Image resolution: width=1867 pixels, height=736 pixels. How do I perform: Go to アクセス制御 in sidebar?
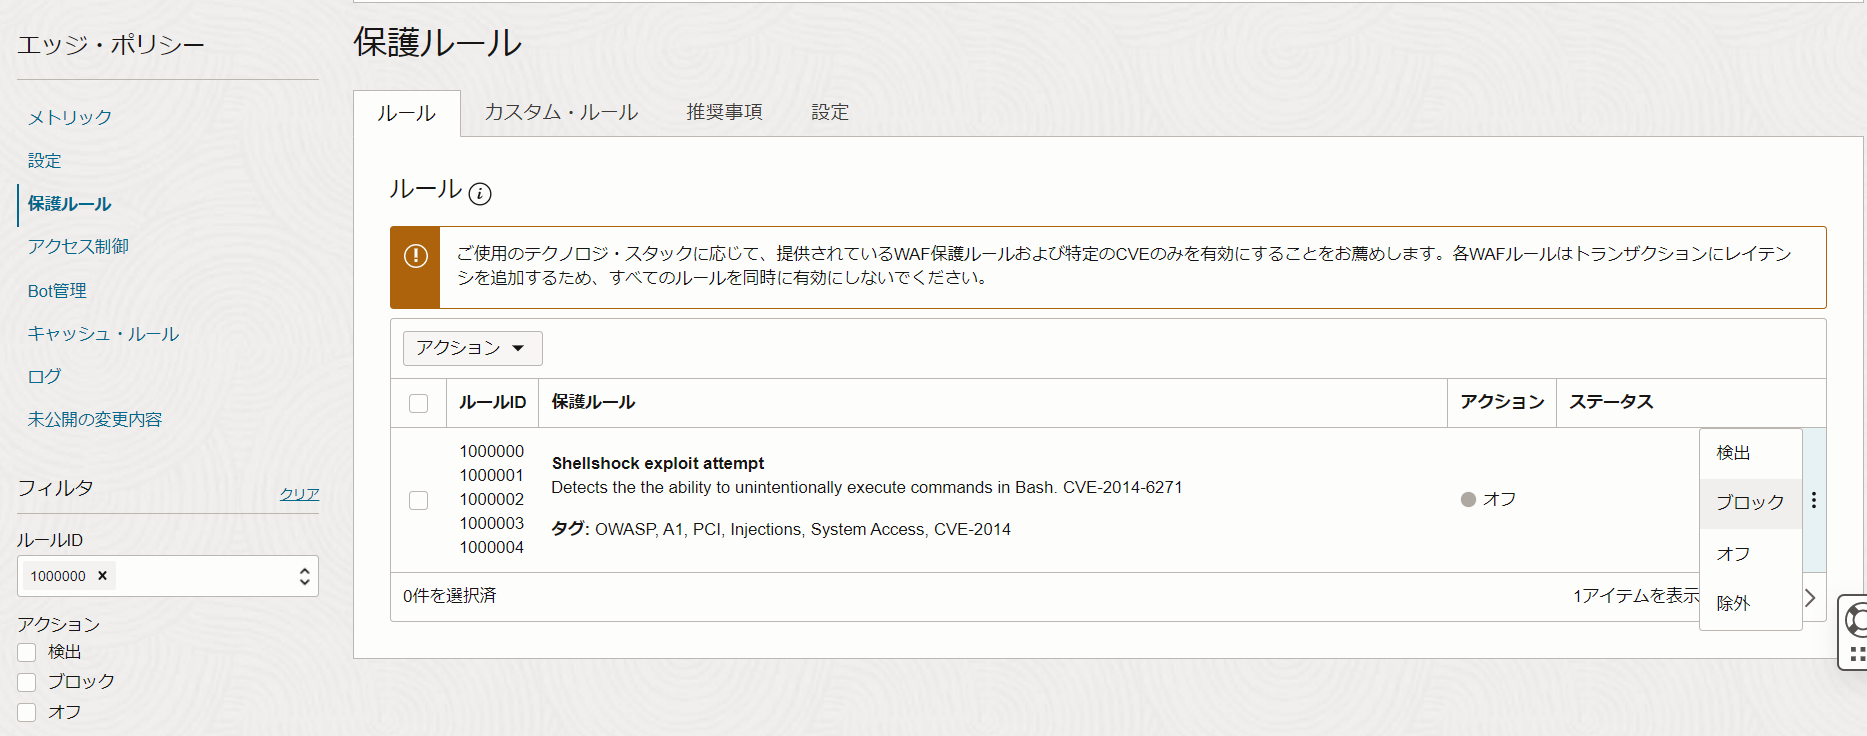(x=78, y=246)
